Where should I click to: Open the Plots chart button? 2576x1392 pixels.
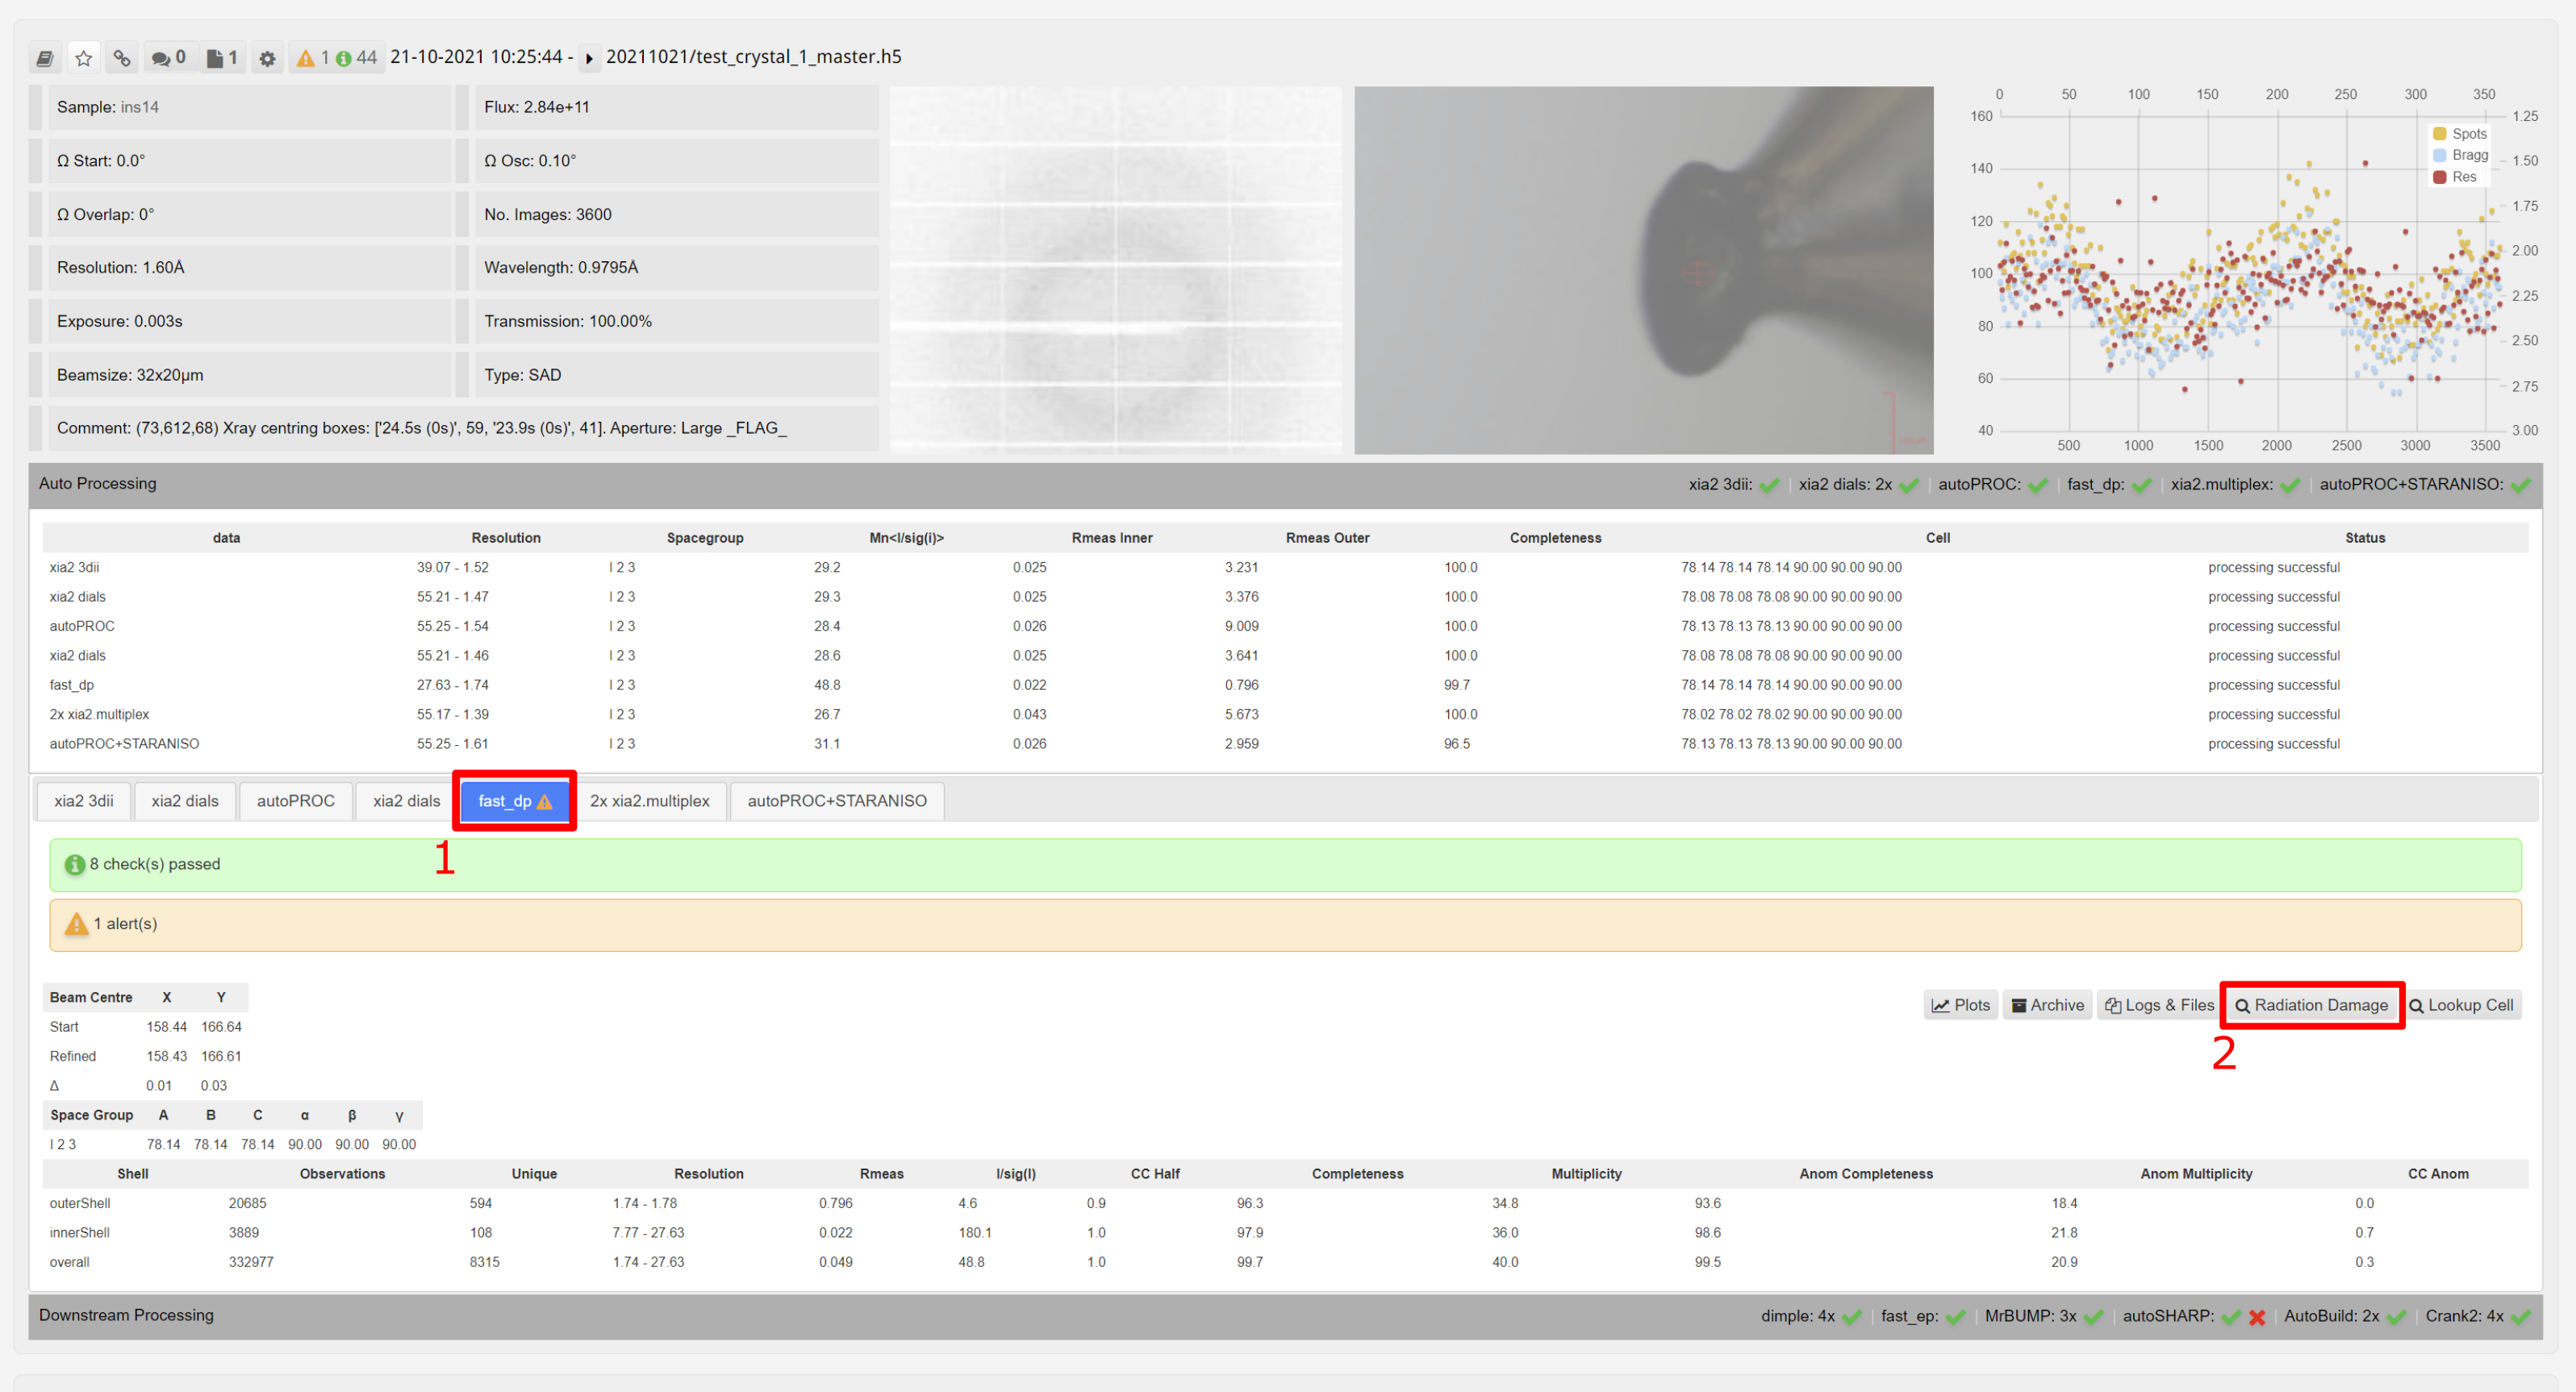point(1960,1005)
